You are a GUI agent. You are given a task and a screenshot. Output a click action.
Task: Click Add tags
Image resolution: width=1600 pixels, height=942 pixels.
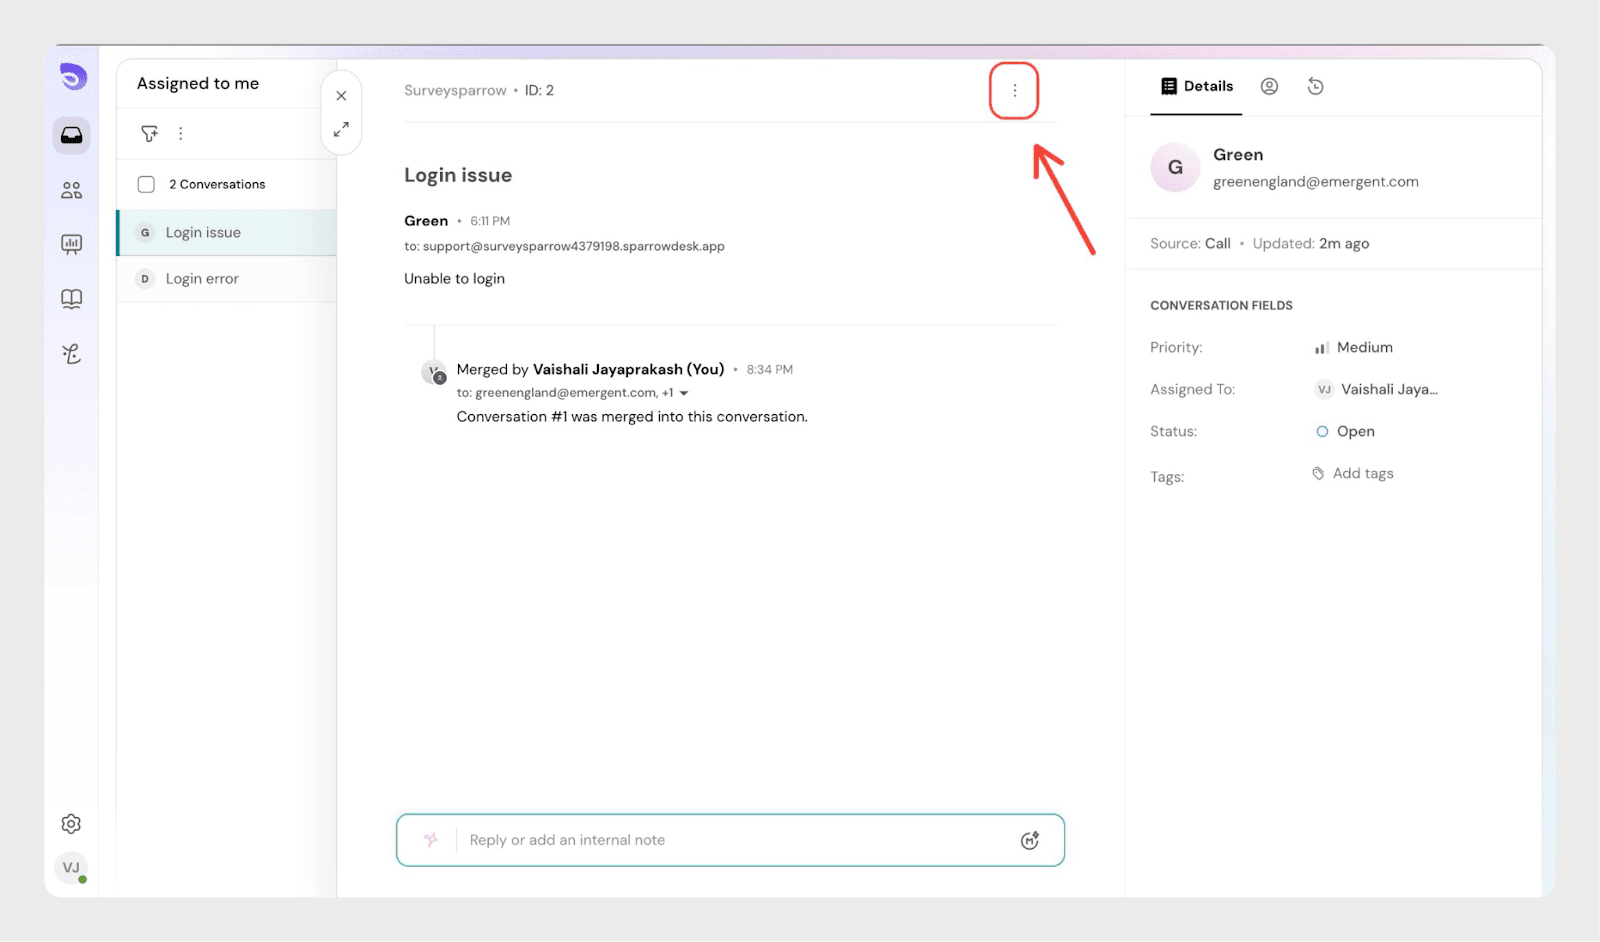coord(1362,474)
